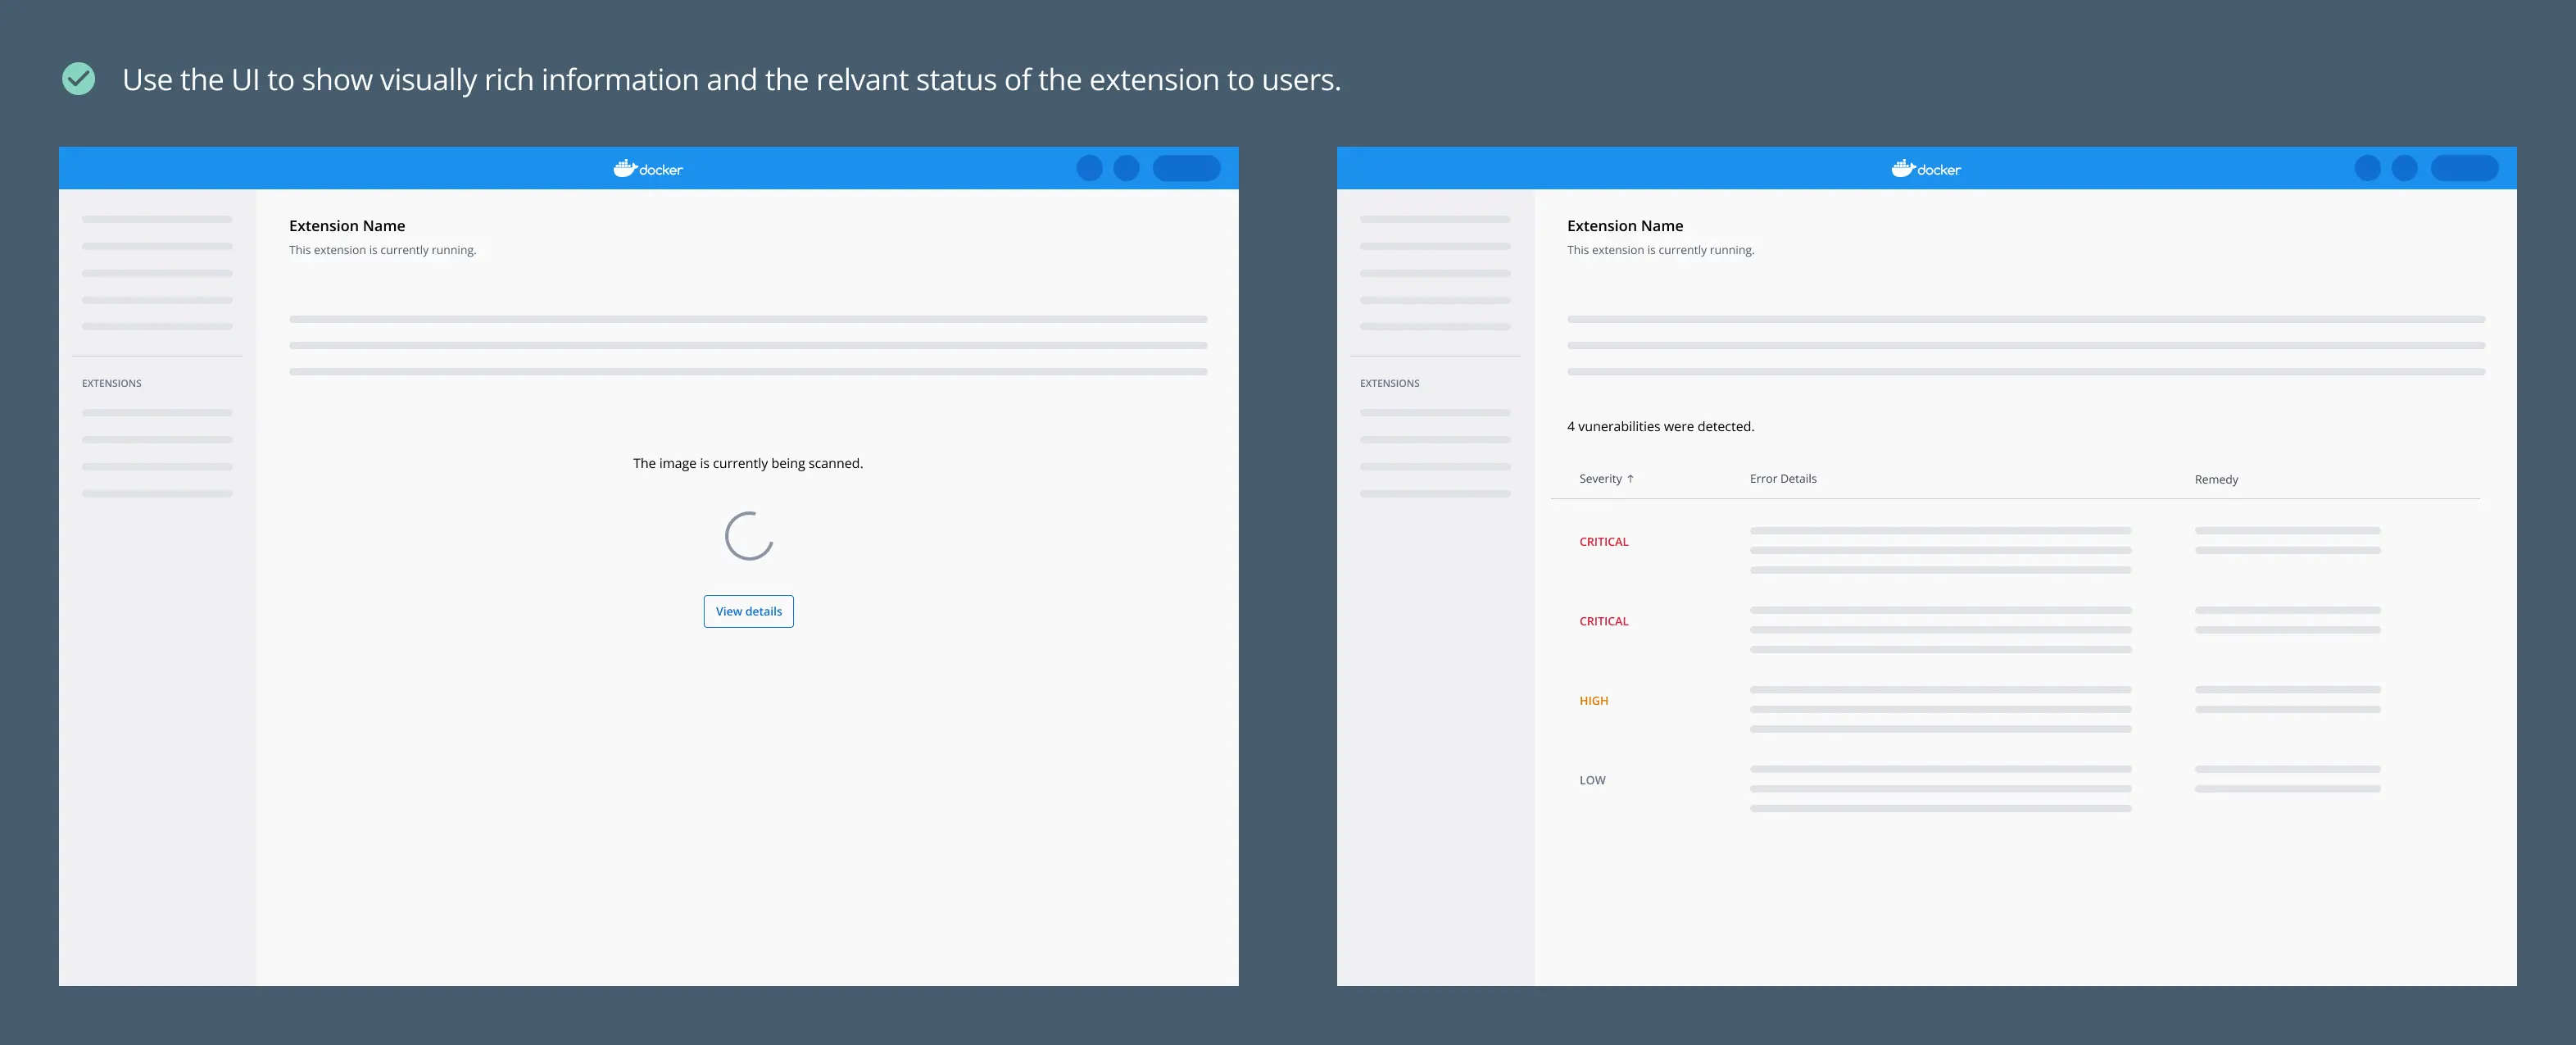Click the green checkmark icon beside guideline

(x=78, y=79)
